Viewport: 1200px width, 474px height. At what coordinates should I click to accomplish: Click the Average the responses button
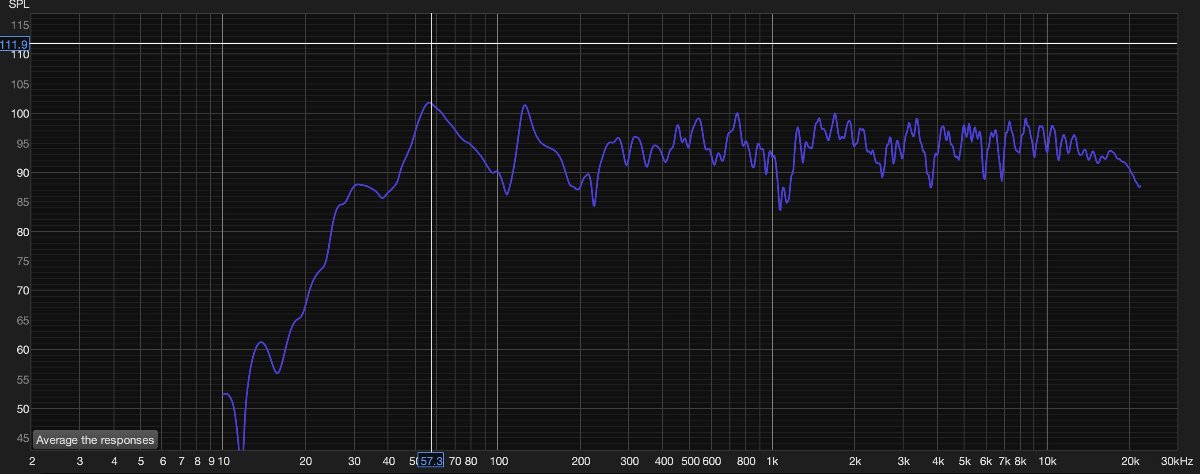[95, 440]
